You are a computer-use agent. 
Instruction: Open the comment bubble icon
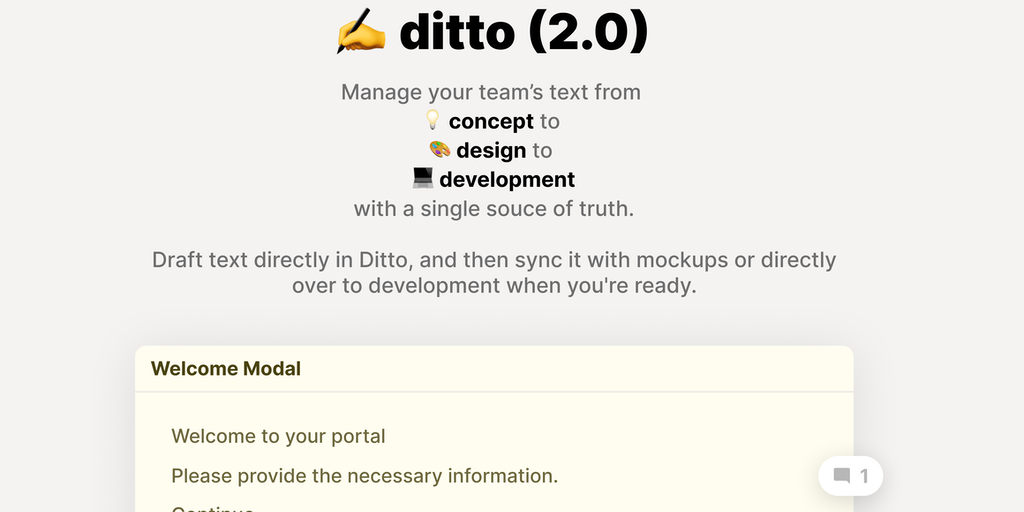(842, 476)
